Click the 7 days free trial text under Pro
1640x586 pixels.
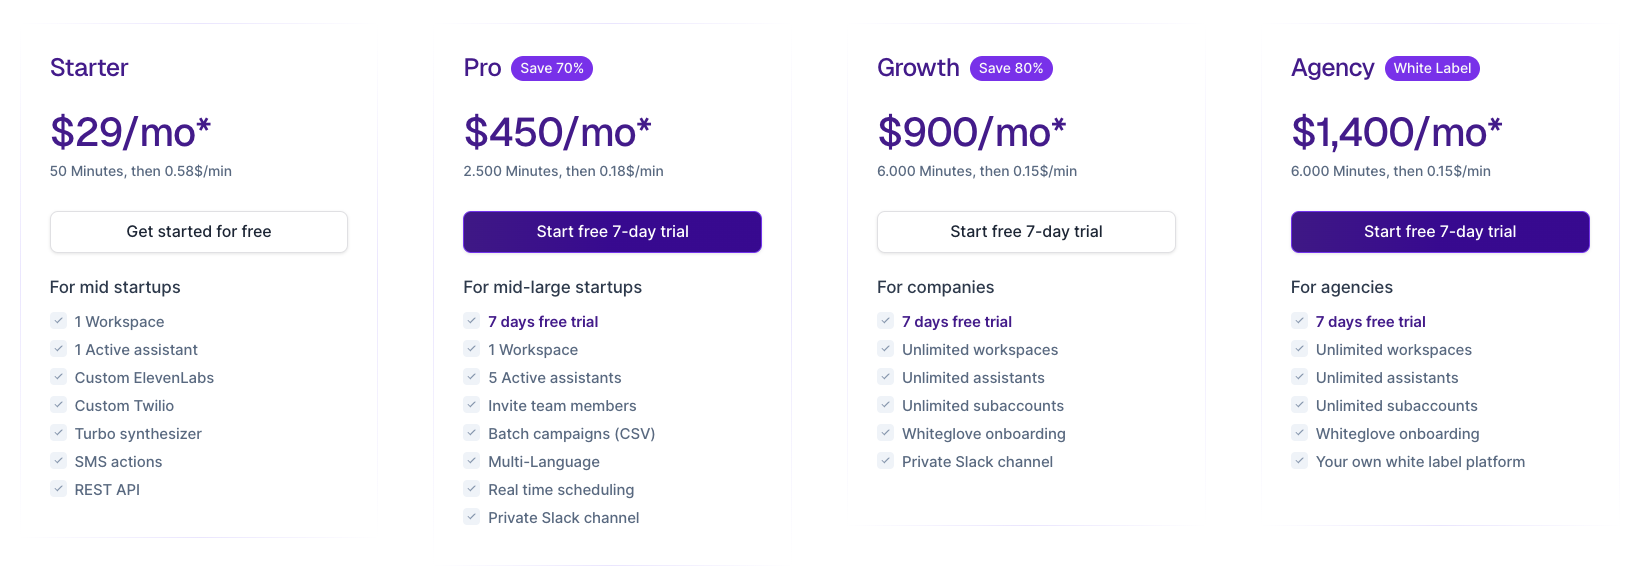tap(543, 322)
